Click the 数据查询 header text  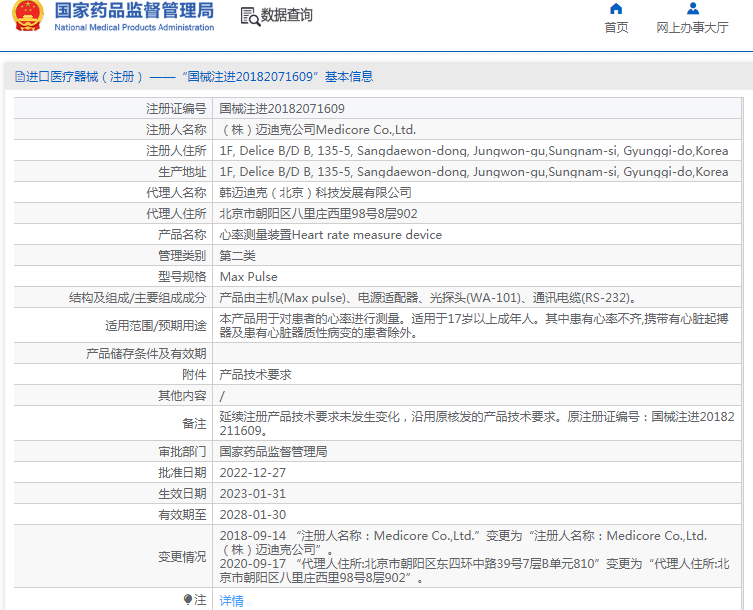click(x=287, y=16)
